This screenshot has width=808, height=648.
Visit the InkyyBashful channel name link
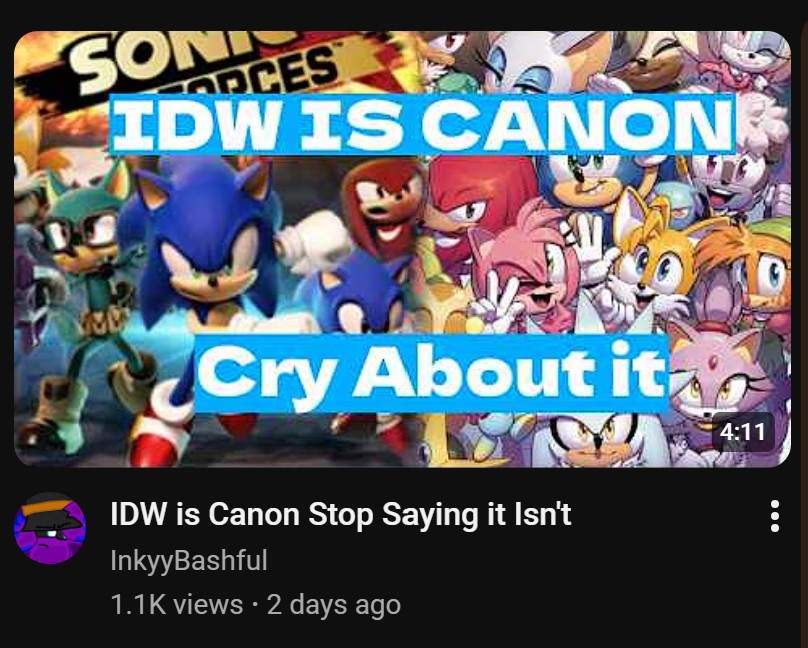(x=189, y=560)
